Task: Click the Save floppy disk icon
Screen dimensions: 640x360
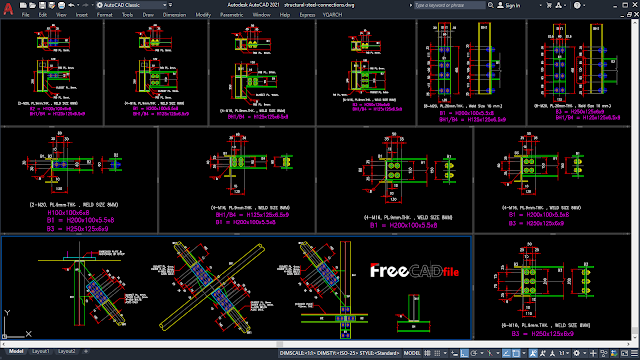Action: 42,5
